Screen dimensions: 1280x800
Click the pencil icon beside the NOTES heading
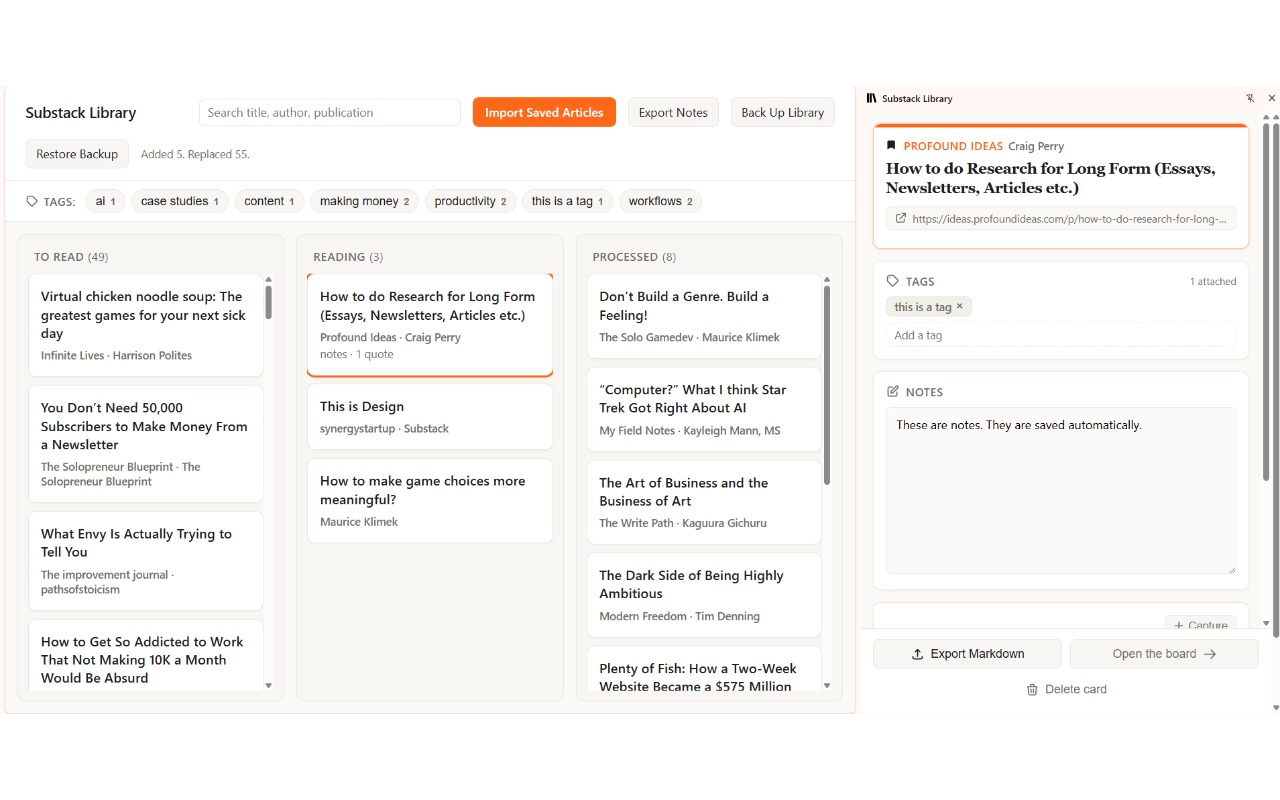893,392
